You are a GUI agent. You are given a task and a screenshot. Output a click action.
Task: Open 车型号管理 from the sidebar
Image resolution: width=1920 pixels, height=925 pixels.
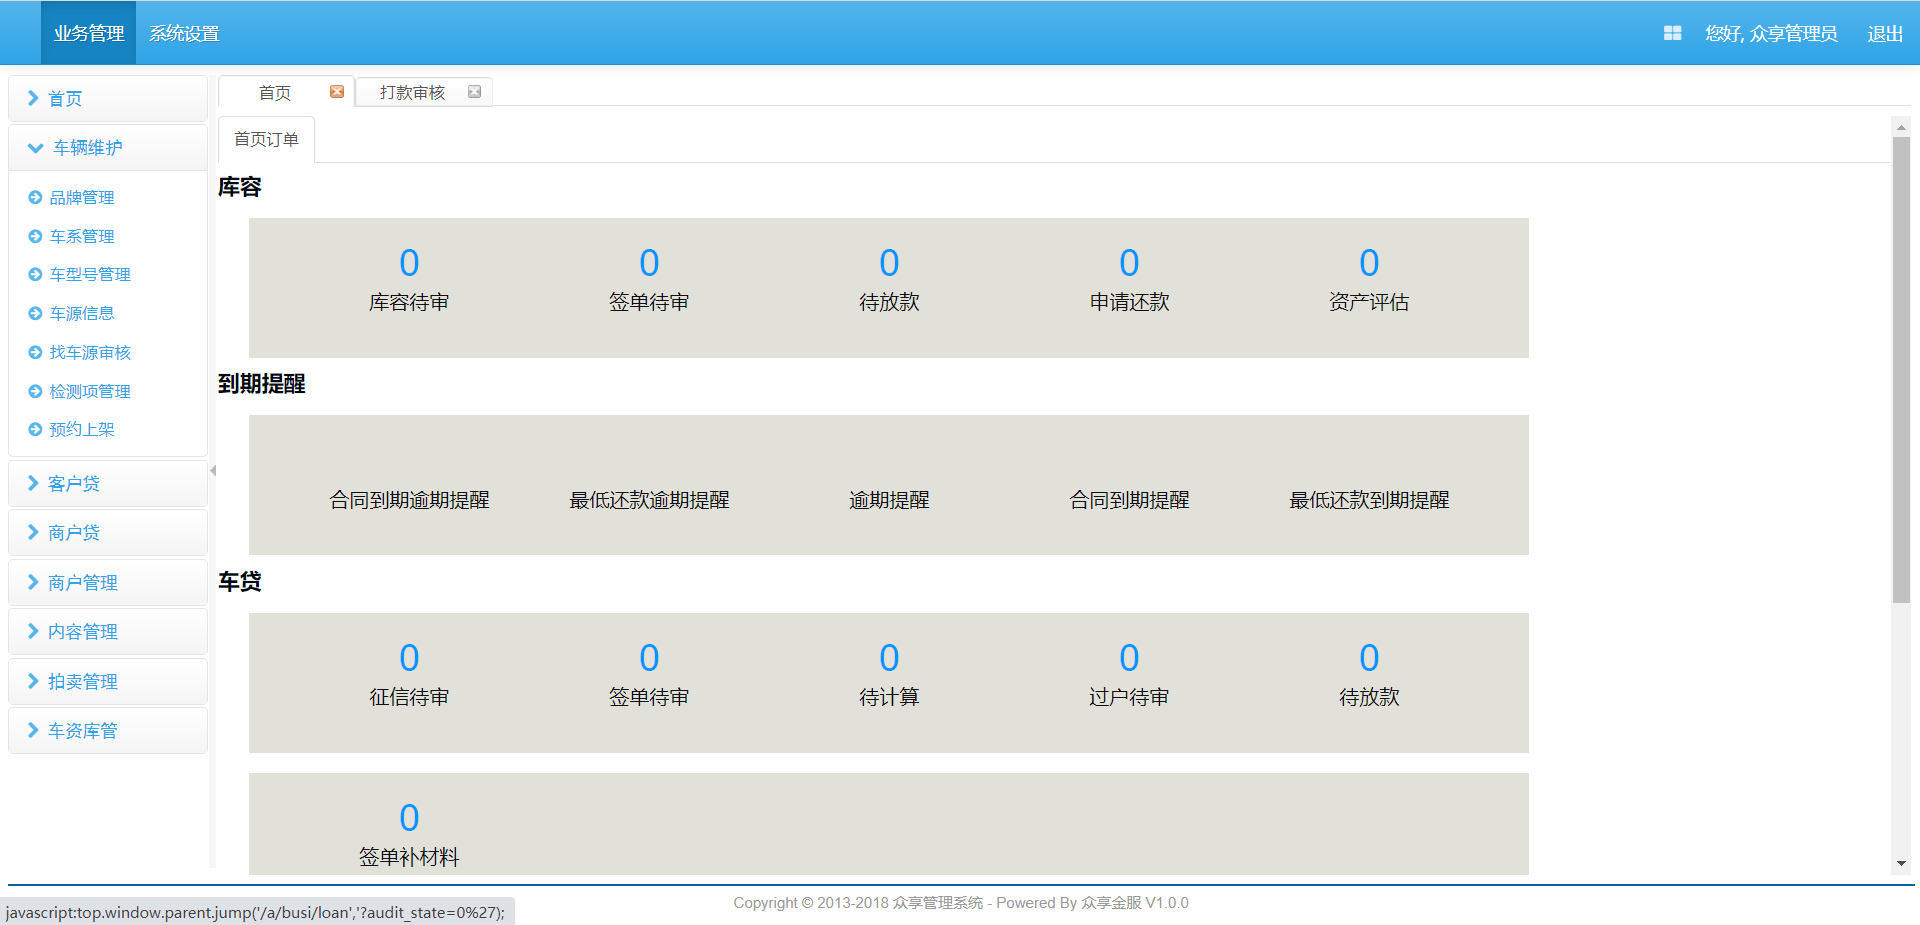click(90, 275)
